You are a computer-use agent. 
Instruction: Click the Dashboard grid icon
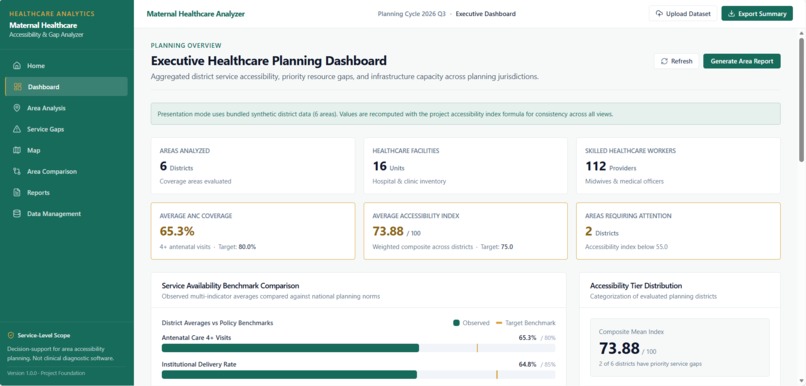pos(18,87)
